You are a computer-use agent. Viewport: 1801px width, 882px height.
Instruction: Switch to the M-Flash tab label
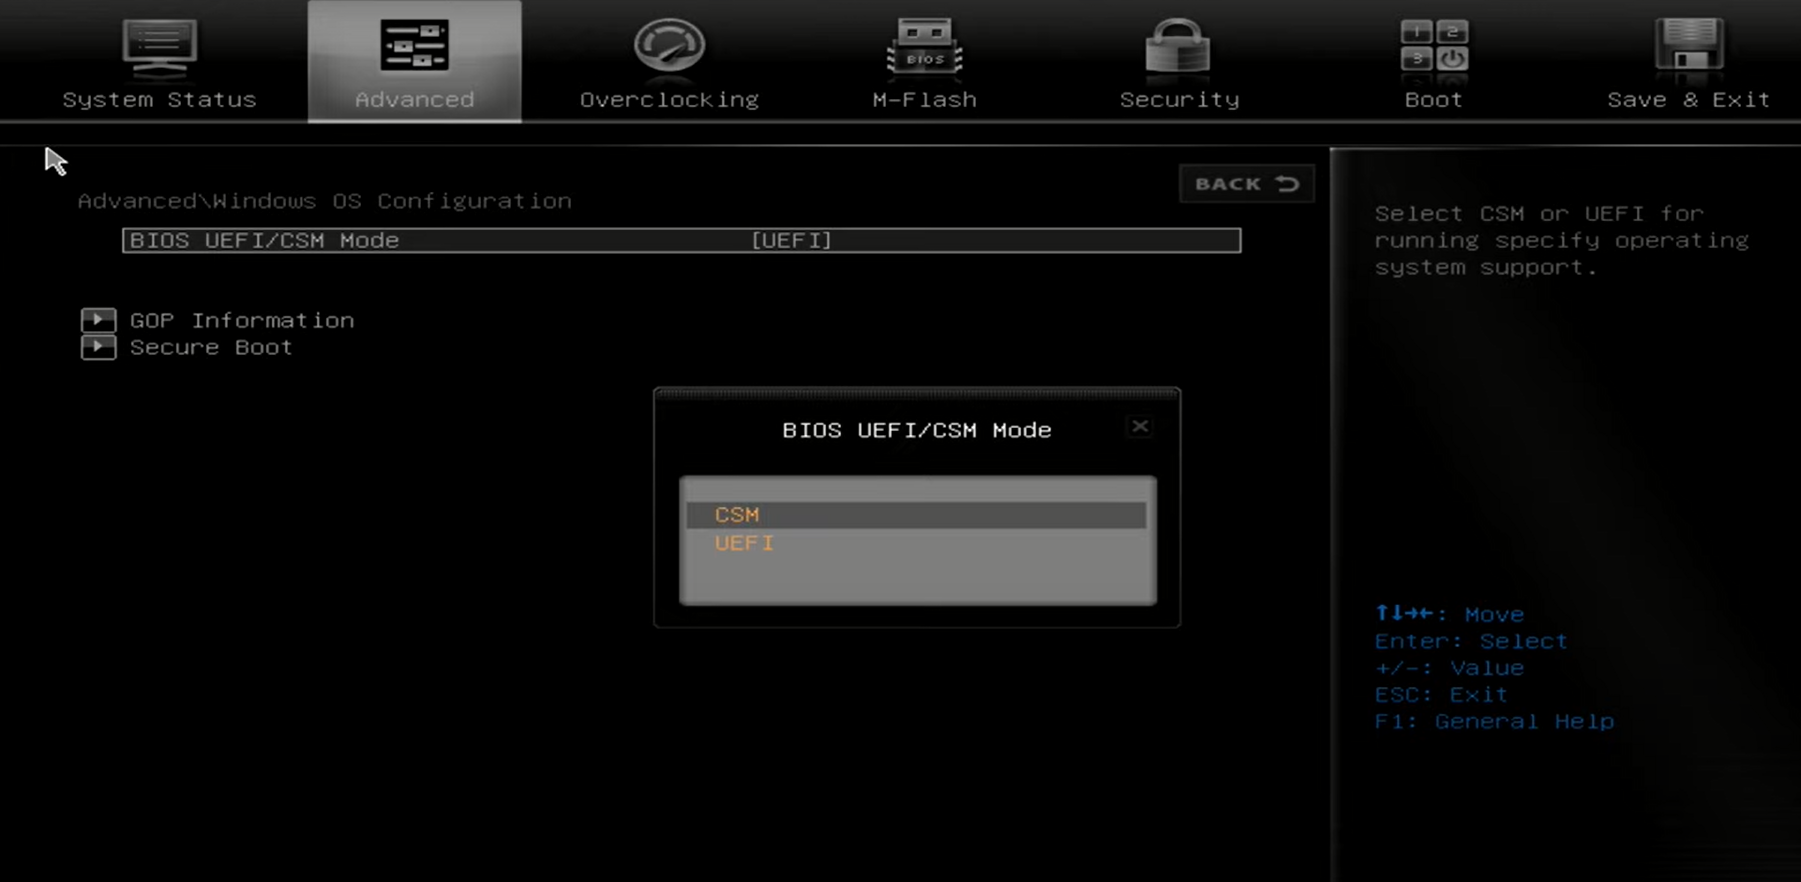(924, 100)
